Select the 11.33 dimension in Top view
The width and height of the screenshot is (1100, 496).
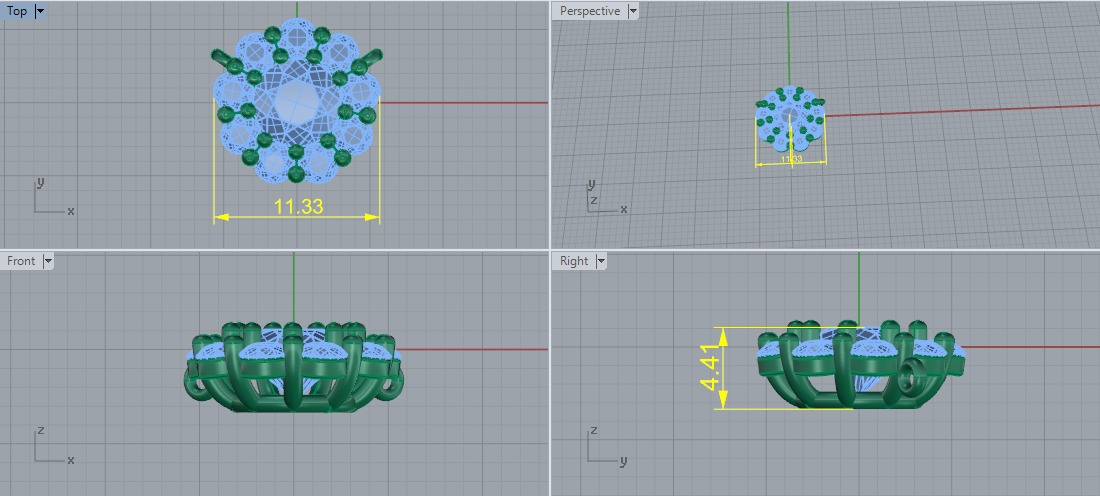[x=298, y=206]
